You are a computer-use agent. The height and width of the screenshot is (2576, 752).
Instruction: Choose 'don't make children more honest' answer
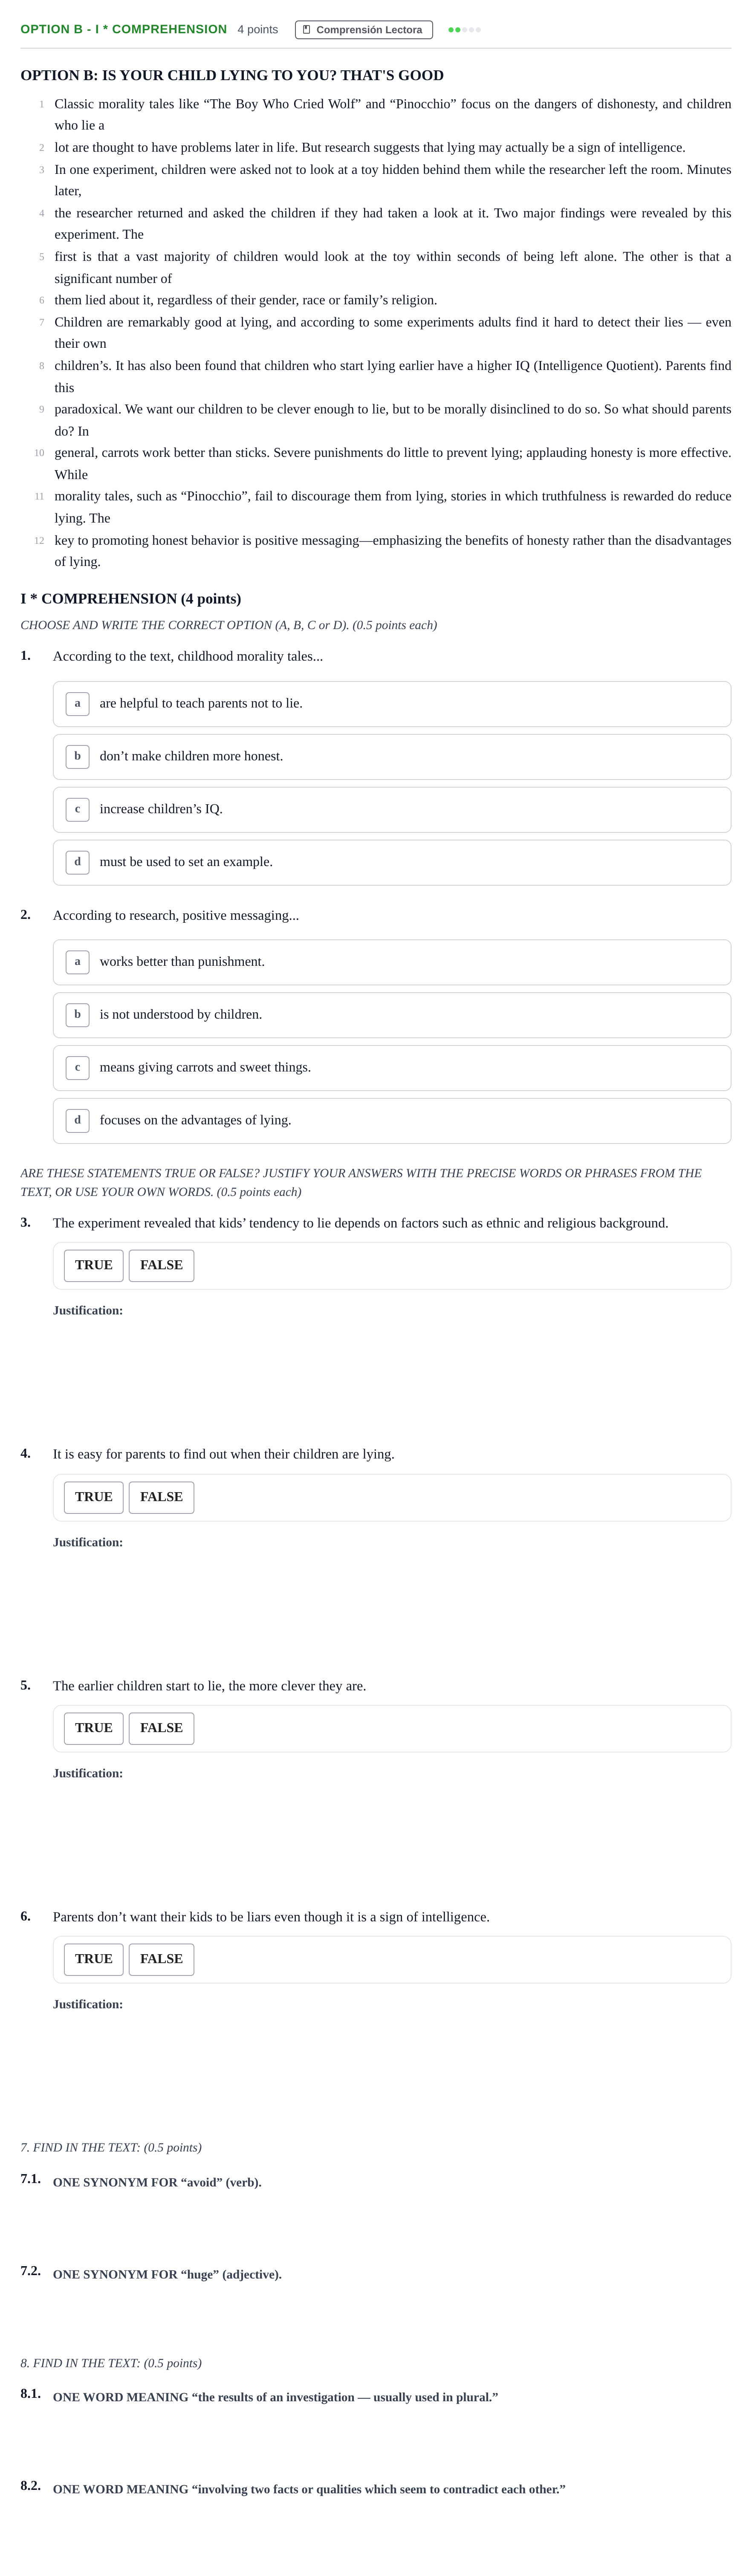tap(392, 757)
